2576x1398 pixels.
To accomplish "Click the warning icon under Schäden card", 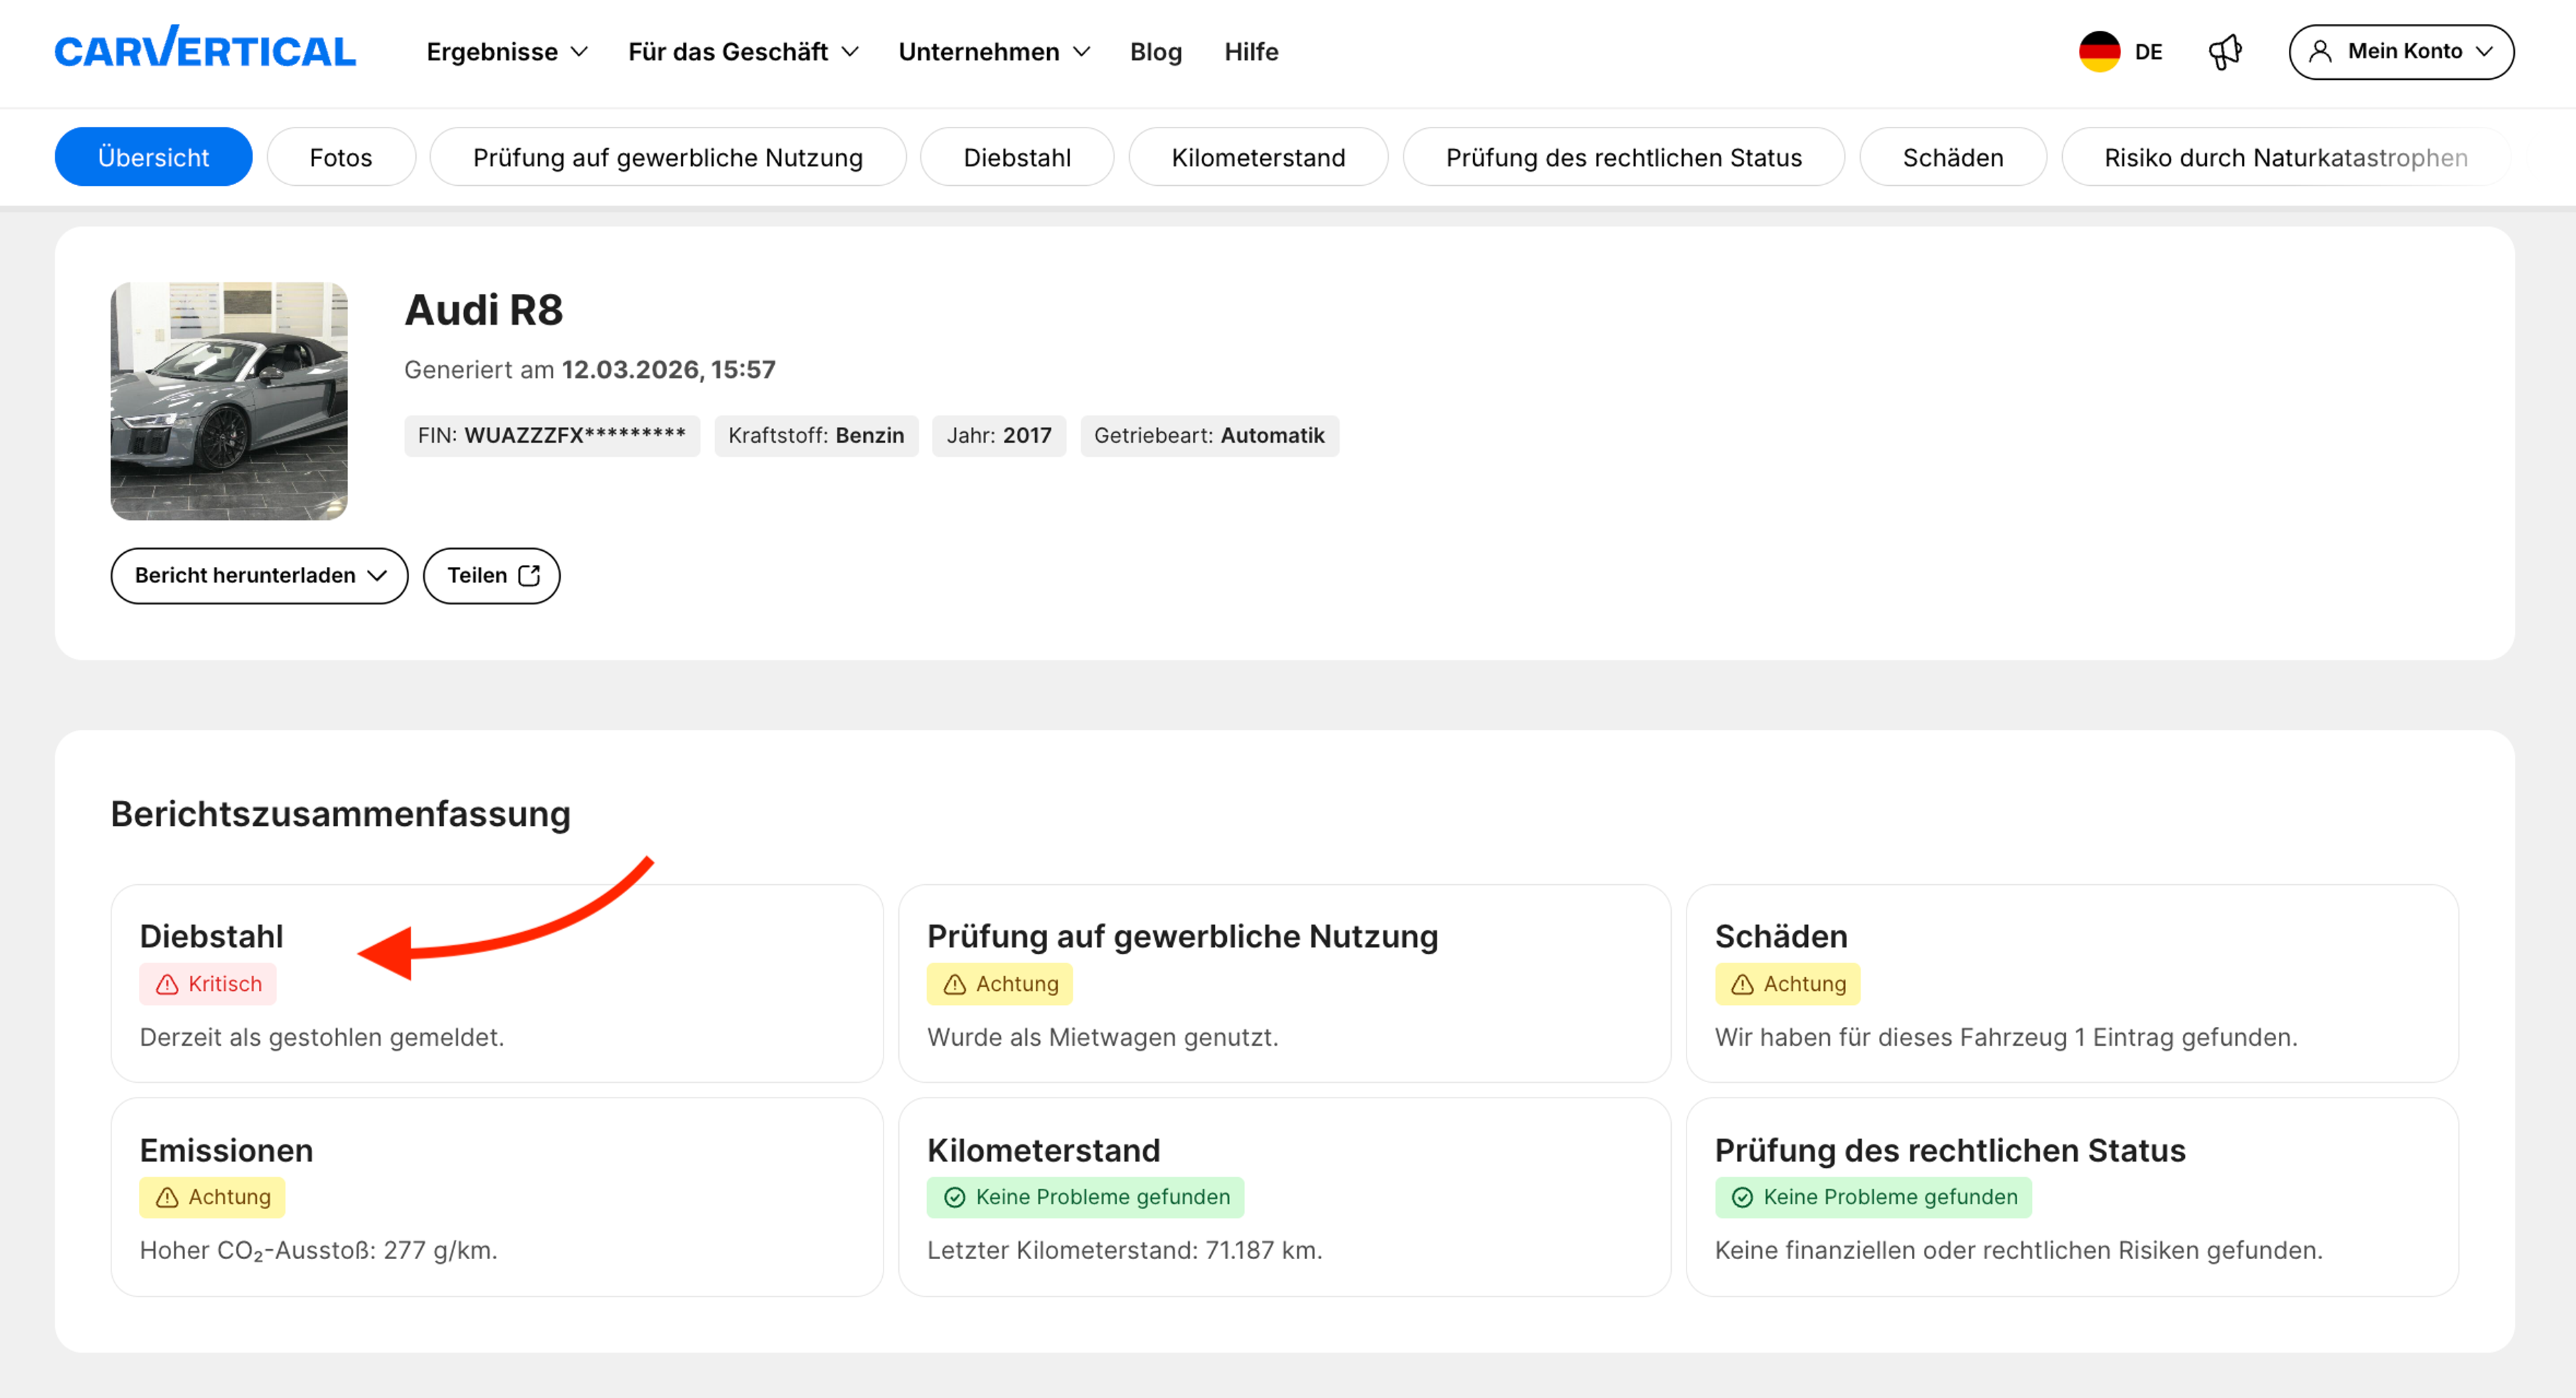I will (x=1742, y=984).
